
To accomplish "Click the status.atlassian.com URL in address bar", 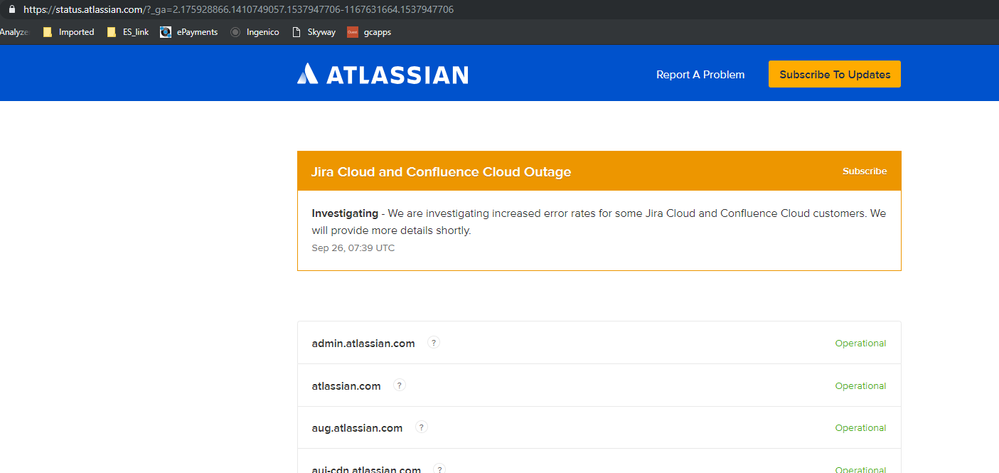I will coord(238,10).
